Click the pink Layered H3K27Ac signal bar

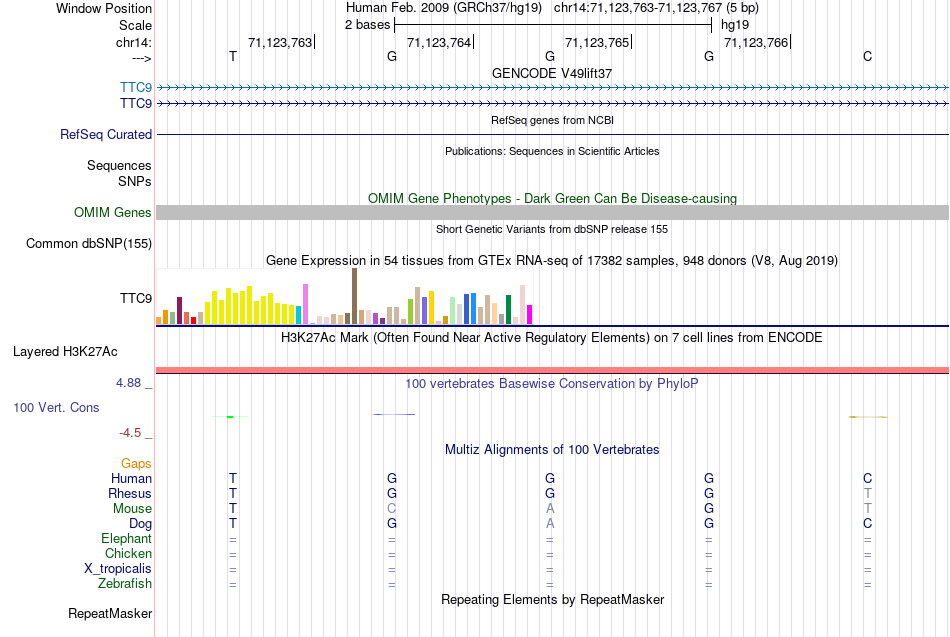tap(553, 370)
